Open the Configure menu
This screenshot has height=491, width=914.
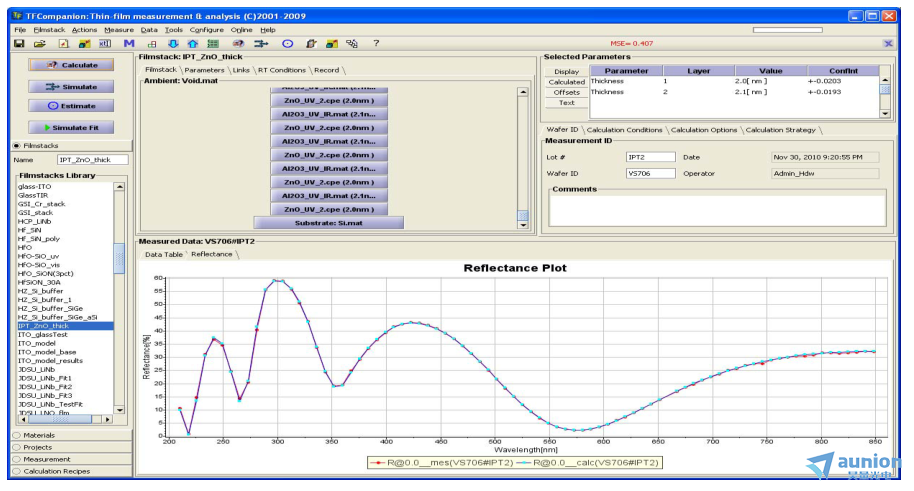[x=206, y=30]
